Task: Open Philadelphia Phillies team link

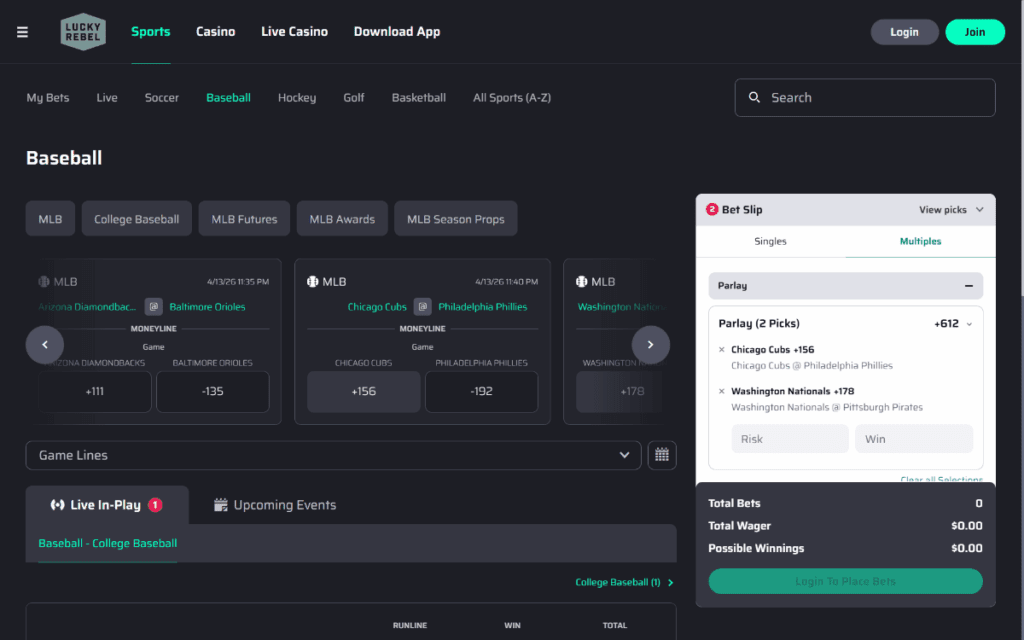Action: [483, 307]
